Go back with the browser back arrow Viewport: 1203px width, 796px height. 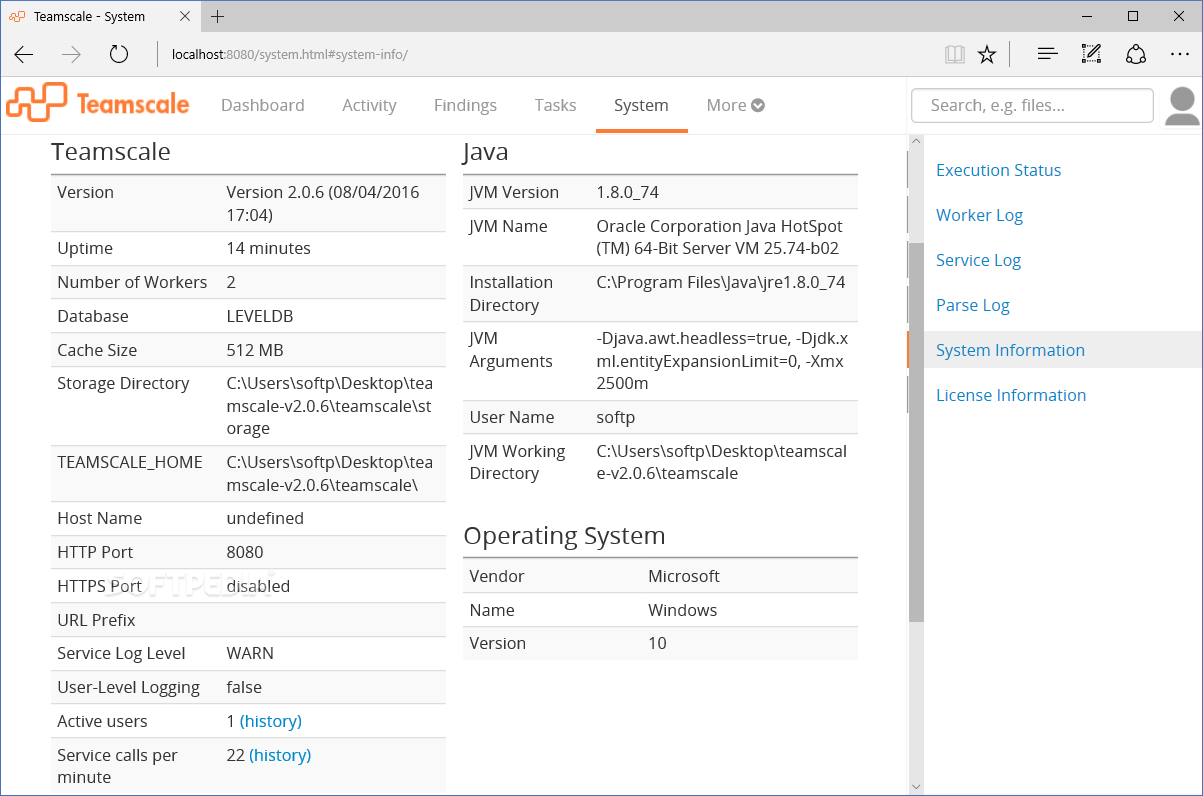click(x=24, y=55)
